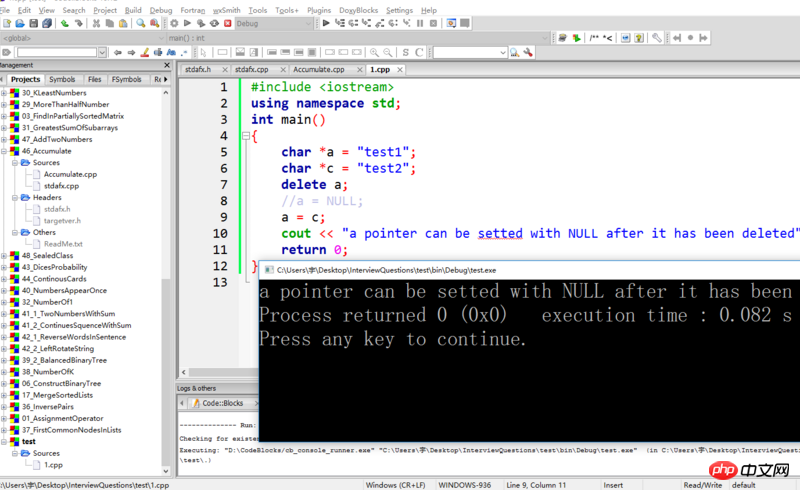Screen dimensions: 800x490
Task: Select 1.cpp under test Sources
Action: (53, 465)
